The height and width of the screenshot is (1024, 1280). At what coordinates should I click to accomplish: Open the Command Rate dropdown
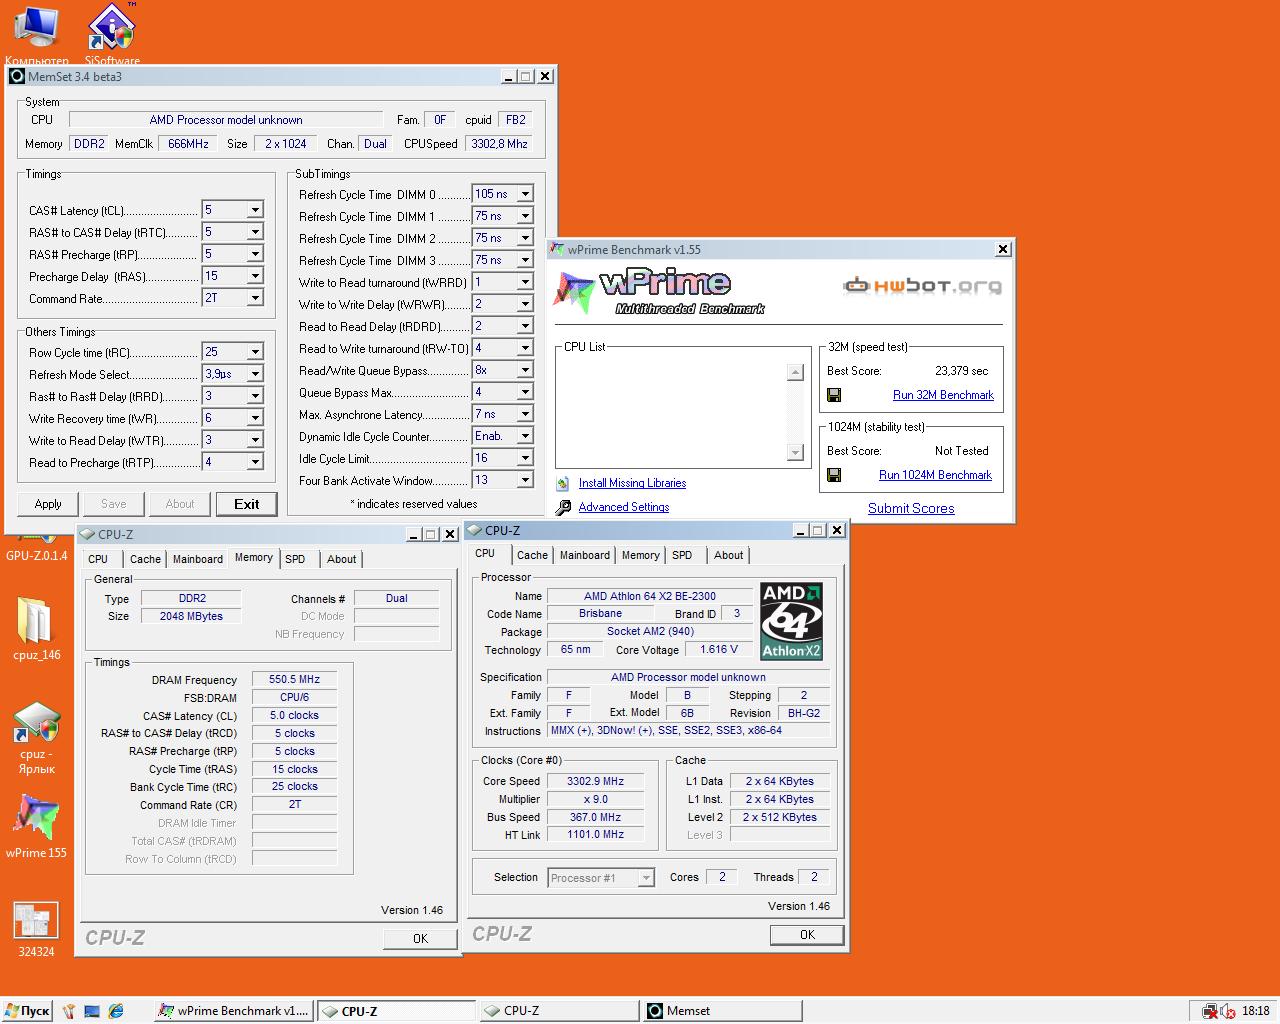(255, 298)
